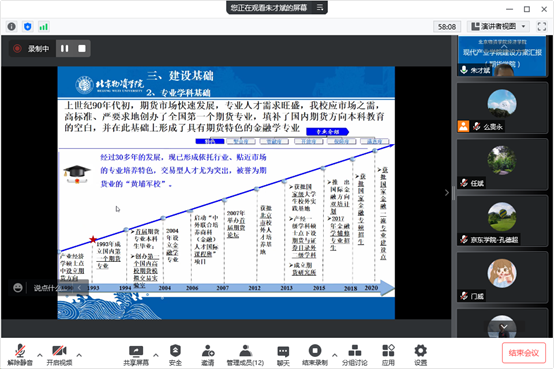
Task: Click year 2007 on slide timeline
Action: (x=223, y=288)
